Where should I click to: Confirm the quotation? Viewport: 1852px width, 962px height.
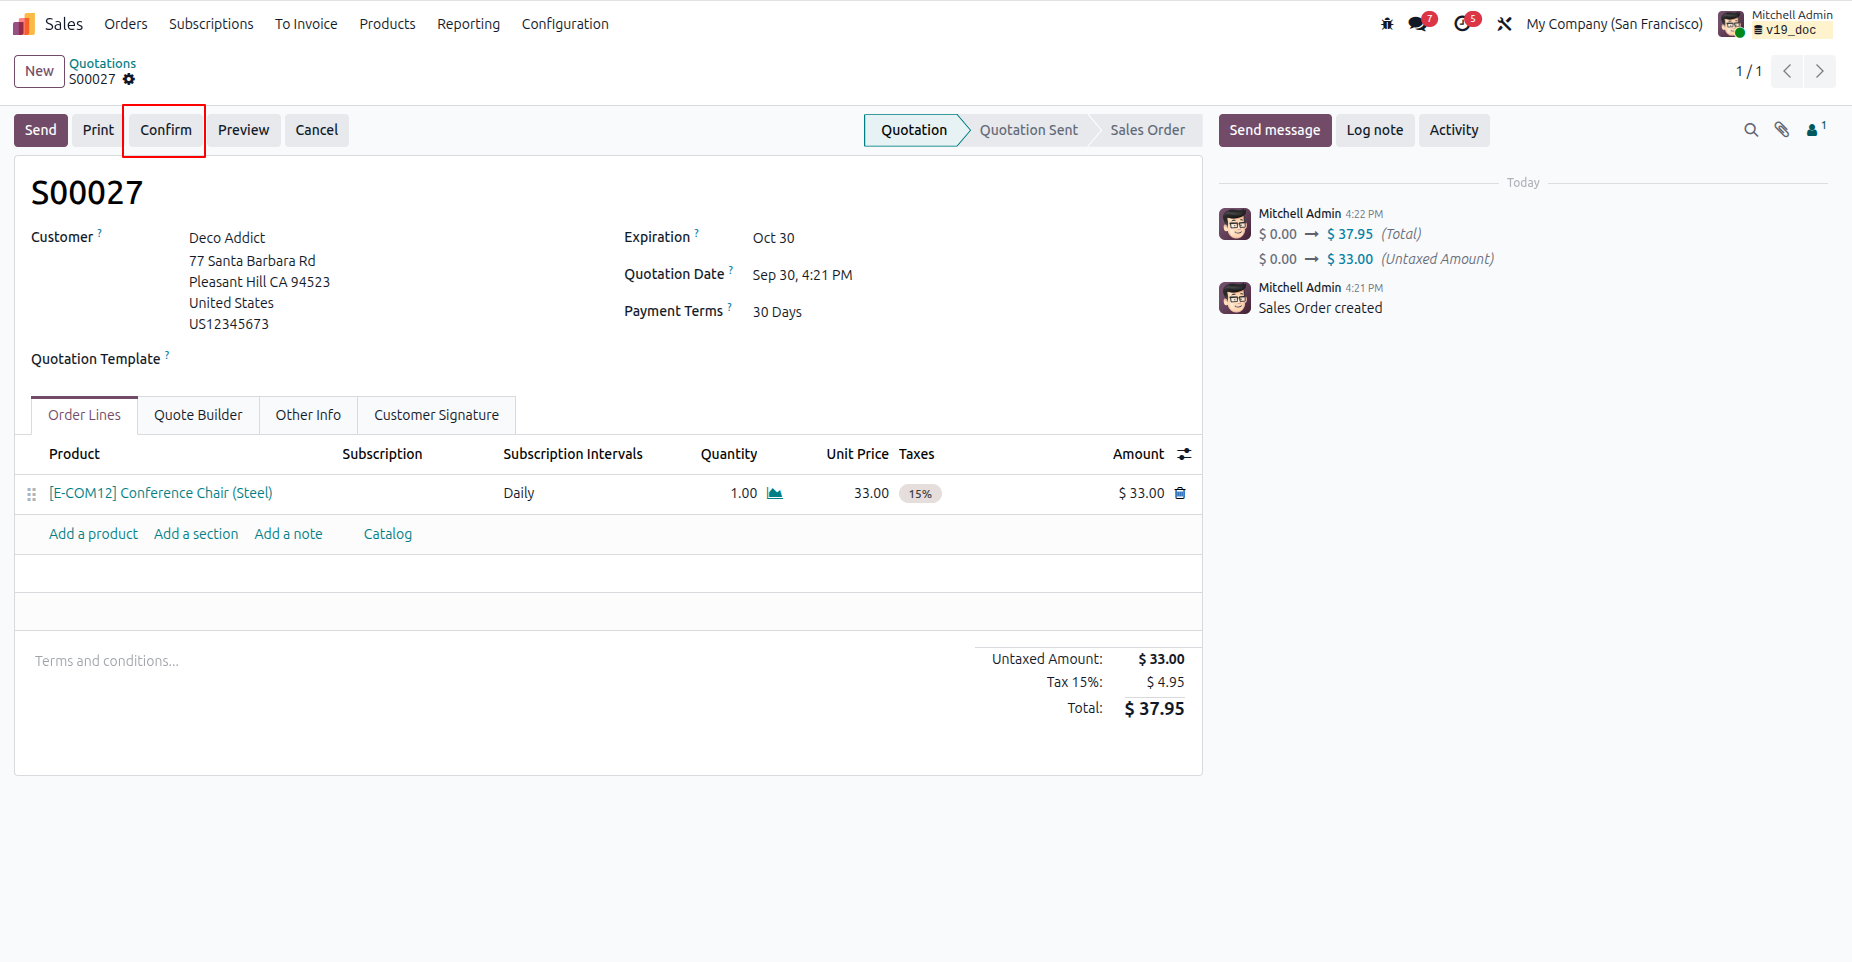[x=166, y=130]
